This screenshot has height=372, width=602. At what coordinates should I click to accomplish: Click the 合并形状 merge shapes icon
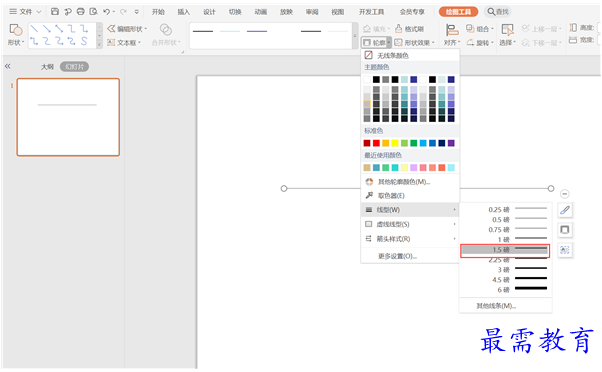165,30
